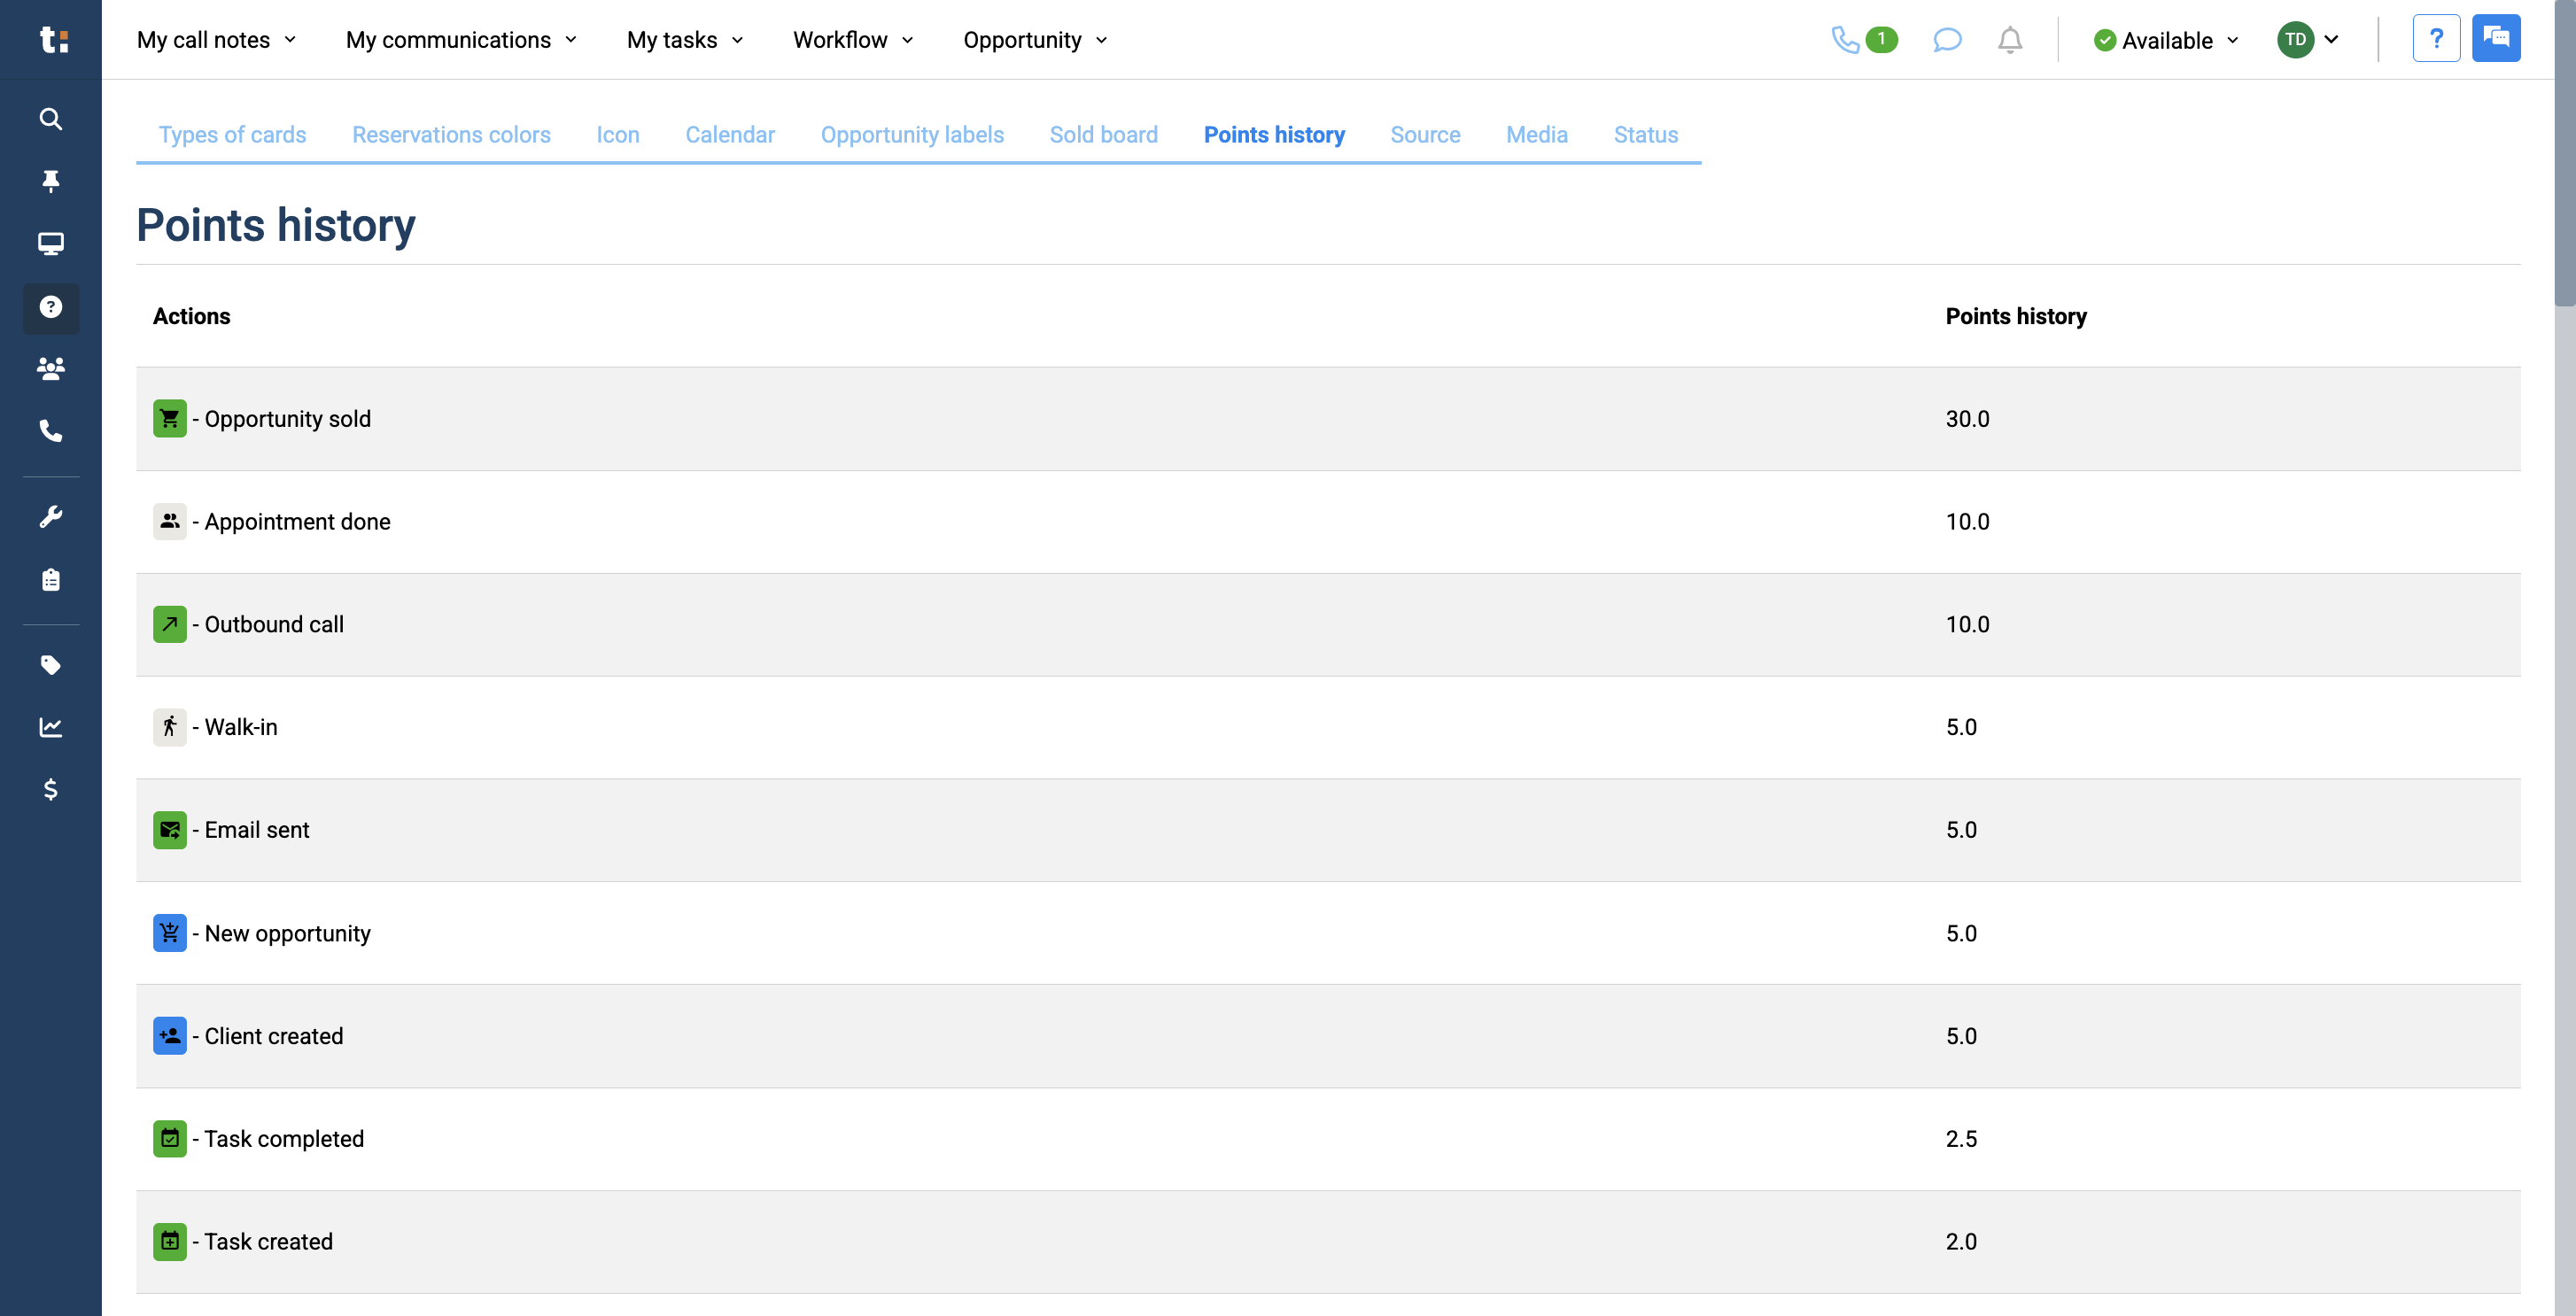The width and height of the screenshot is (2576, 1316).
Task: Open the notifications bell
Action: 2009,40
